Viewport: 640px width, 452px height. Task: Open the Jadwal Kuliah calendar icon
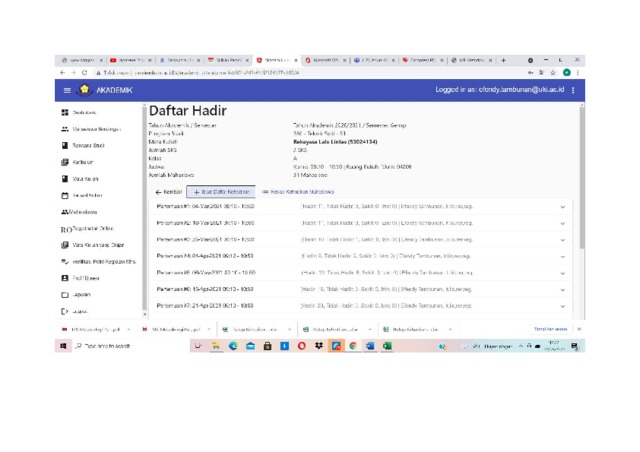tap(65, 196)
